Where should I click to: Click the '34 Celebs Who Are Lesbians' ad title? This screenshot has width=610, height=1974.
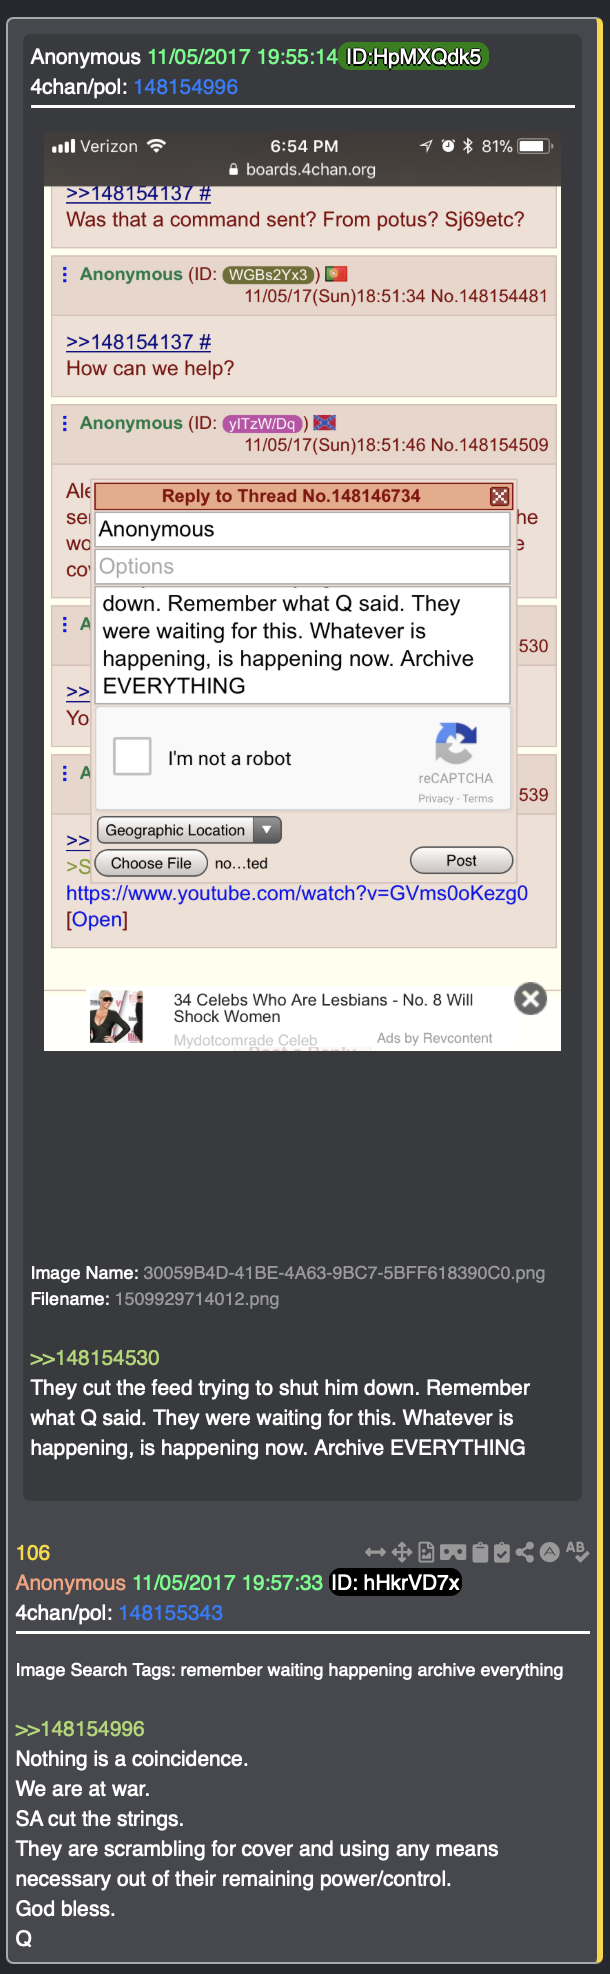[323, 1008]
